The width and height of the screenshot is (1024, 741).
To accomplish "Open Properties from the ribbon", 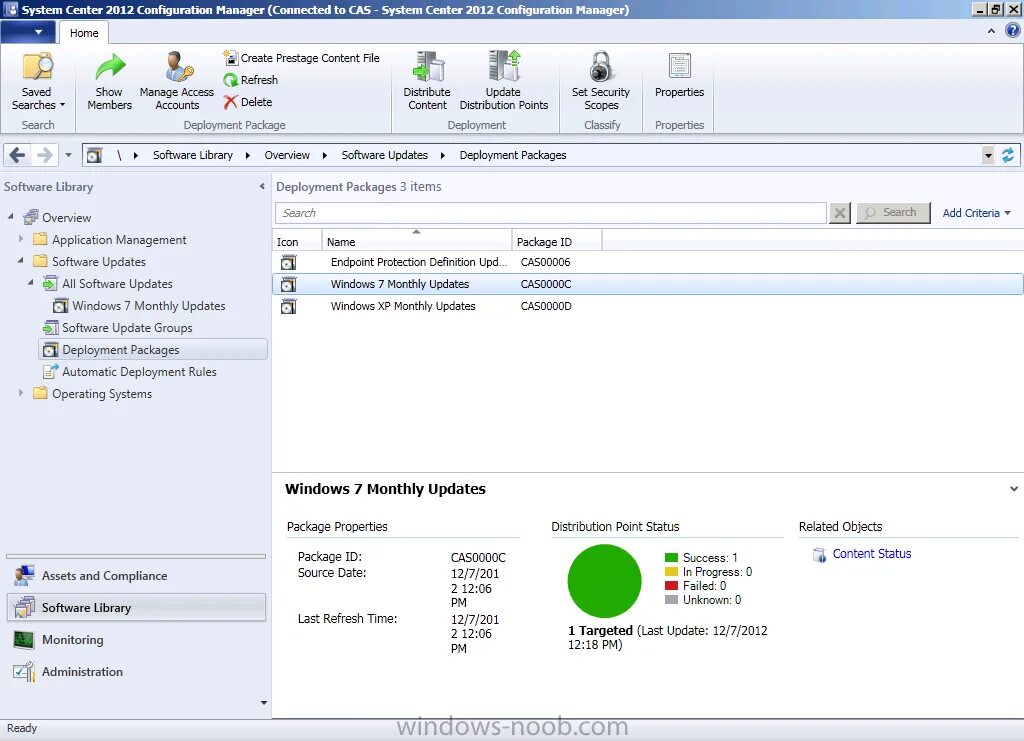I will coord(679,75).
